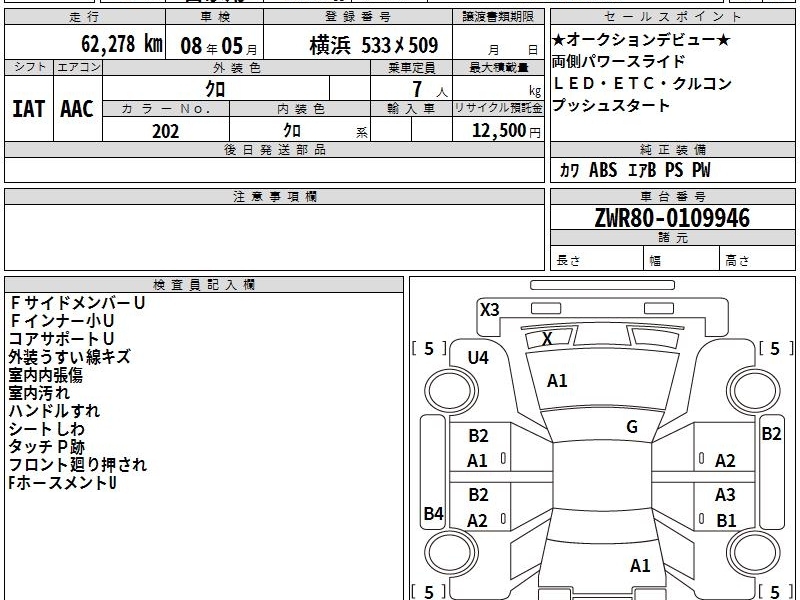This screenshot has width=800, height=600.
Task: Click the A3 mark on the diagram
Action: (725, 495)
